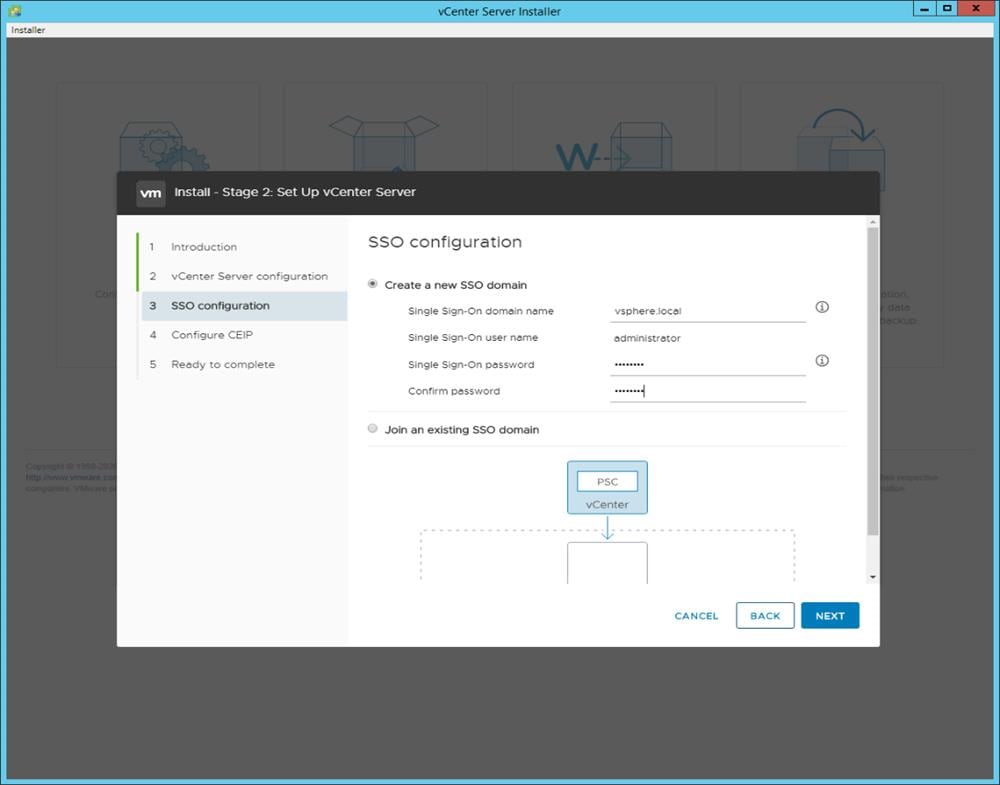Screen dimensions: 1000x785
Task: Click the CANCEL button
Action: (696, 616)
